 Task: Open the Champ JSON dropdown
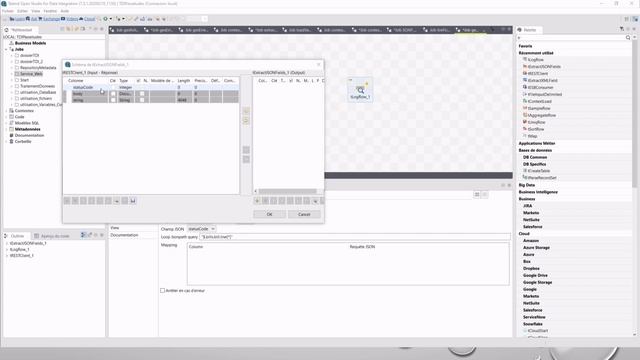[x=201, y=229]
